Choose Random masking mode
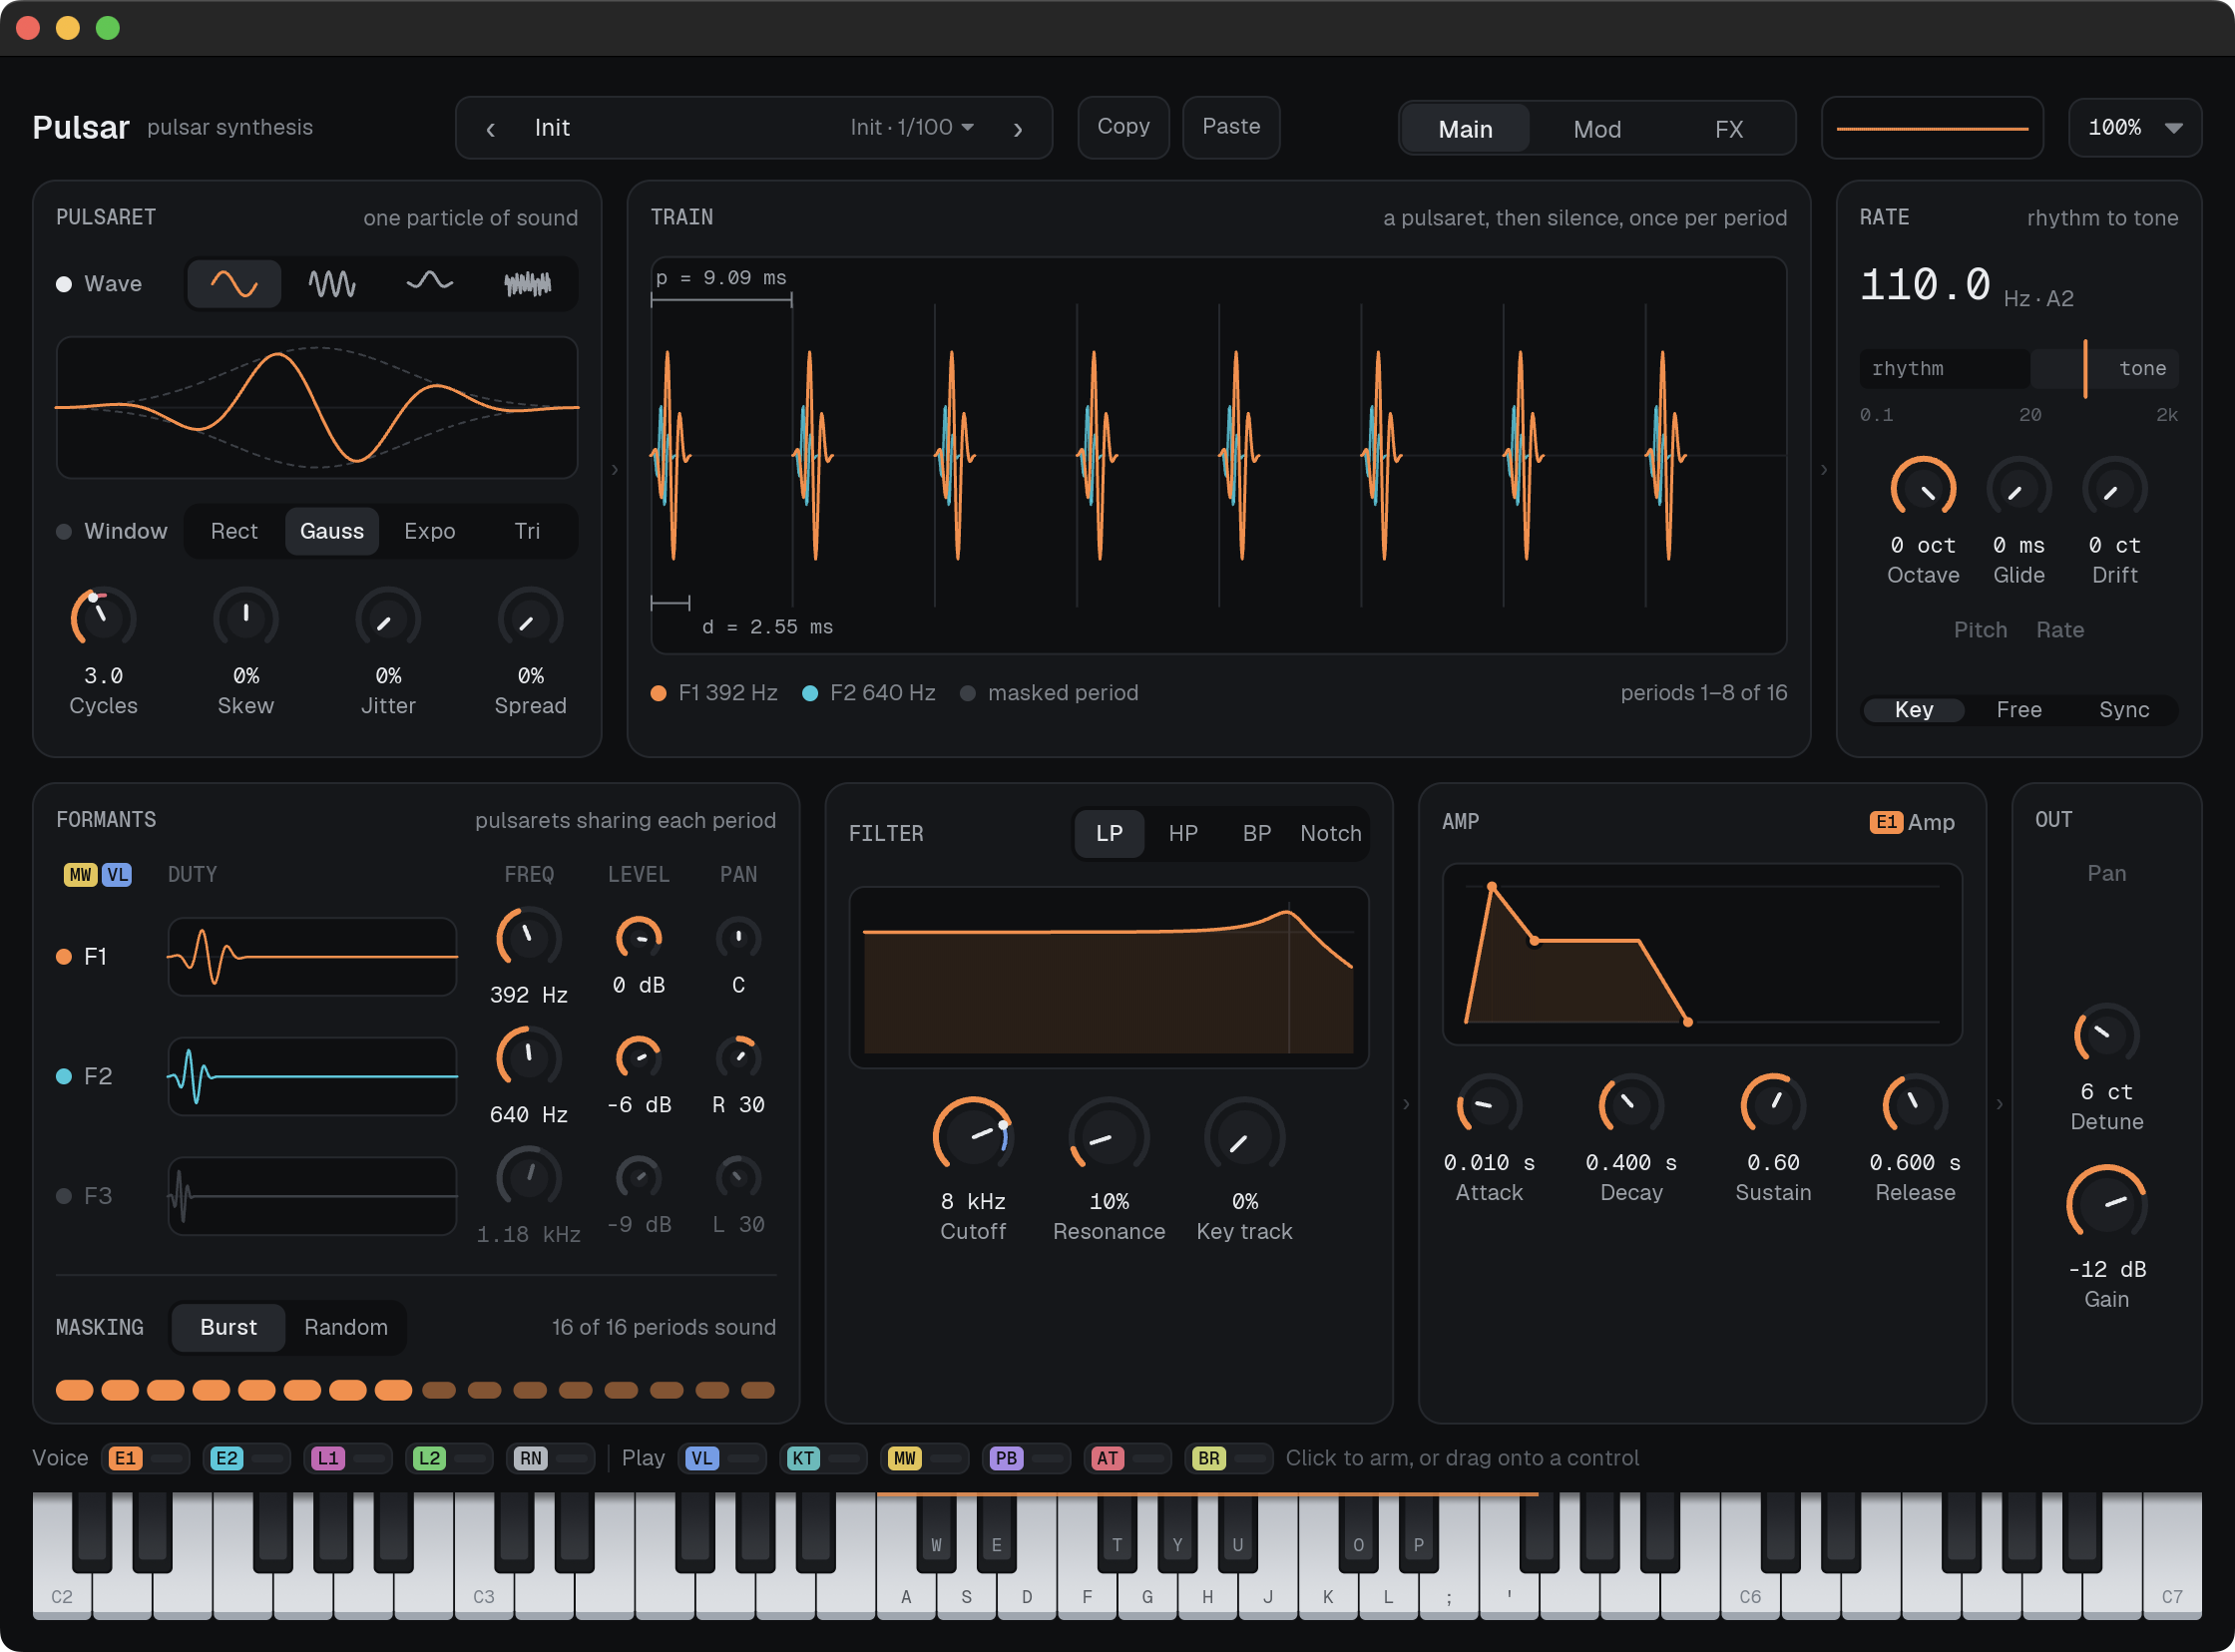Viewport: 2235px width, 1652px height. coord(346,1327)
